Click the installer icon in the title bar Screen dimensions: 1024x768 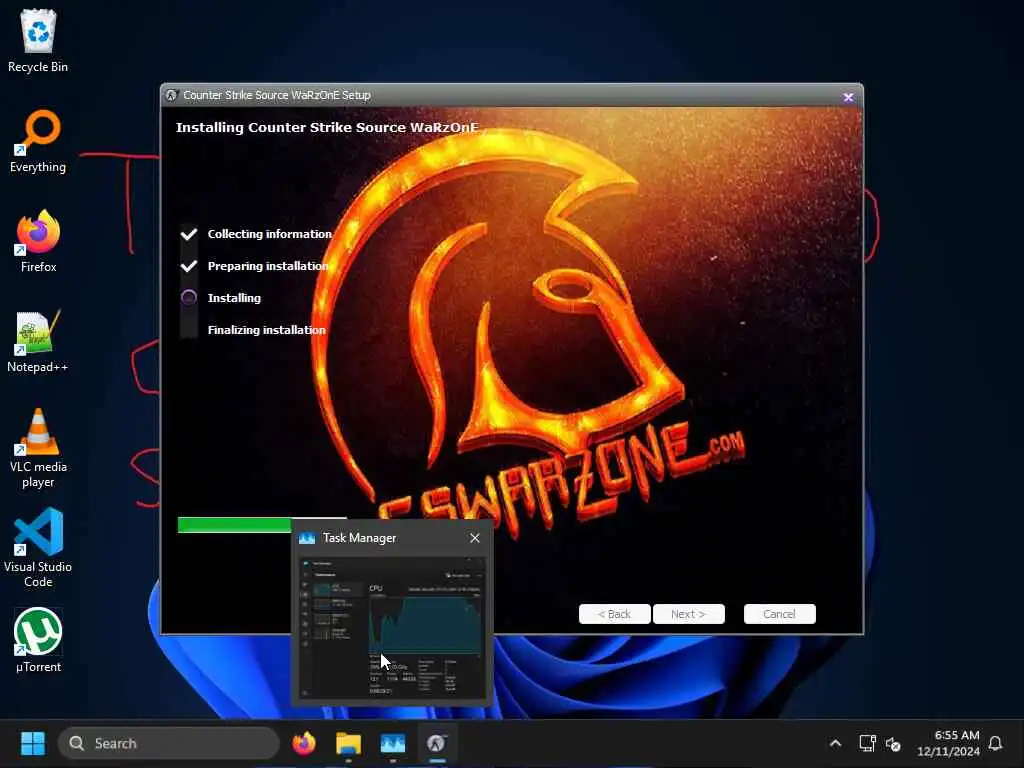(171, 95)
